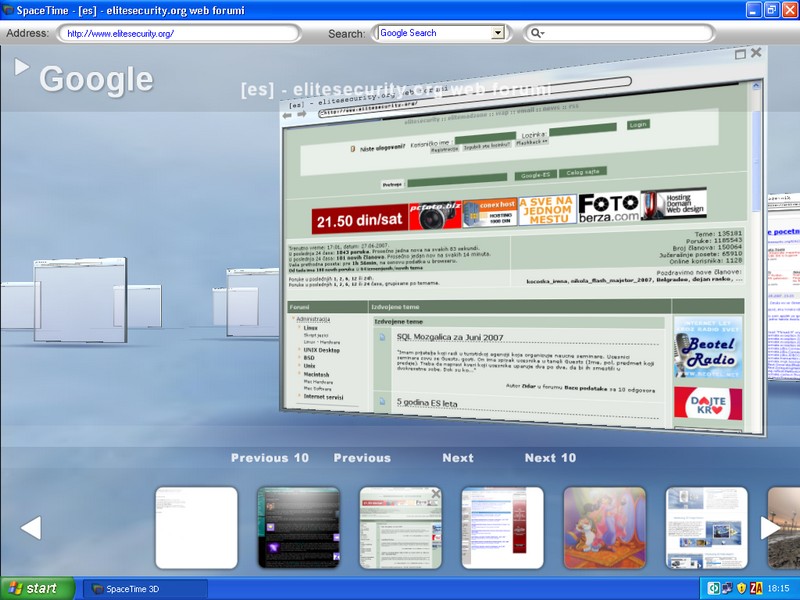Click the top Address field with elitesecurity URL
The width and height of the screenshot is (800, 600).
coord(179,34)
